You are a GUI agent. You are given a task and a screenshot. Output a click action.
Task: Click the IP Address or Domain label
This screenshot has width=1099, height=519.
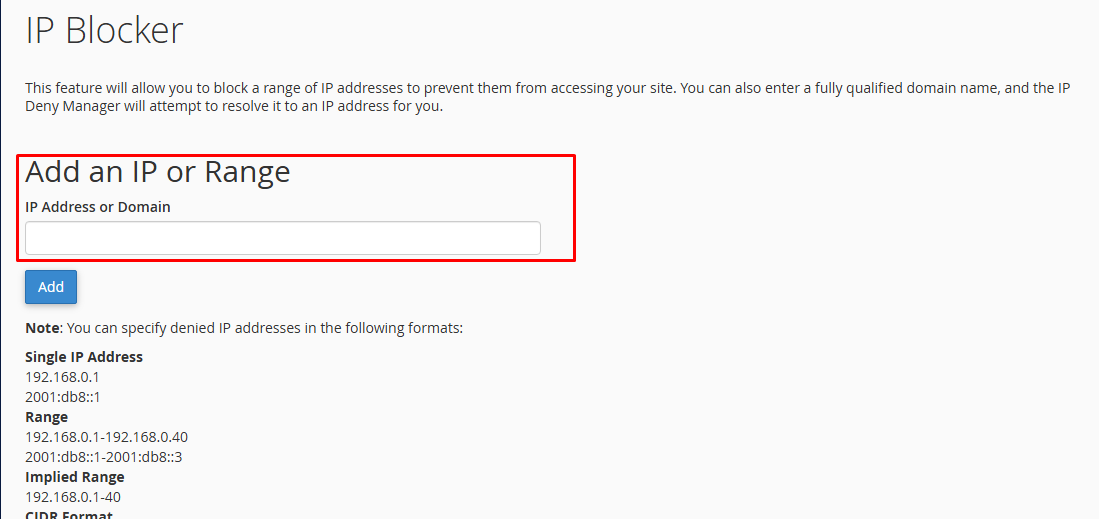point(98,207)
